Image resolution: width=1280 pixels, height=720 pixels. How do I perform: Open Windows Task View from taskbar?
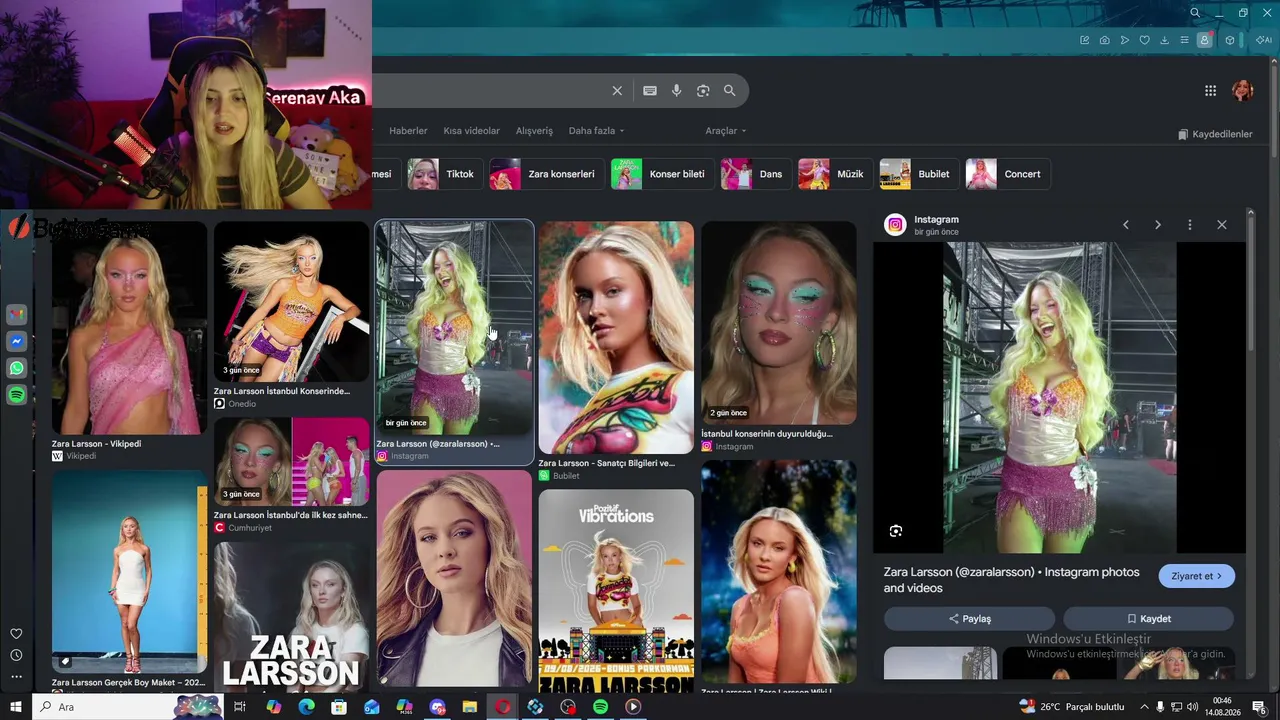(240, 707)
